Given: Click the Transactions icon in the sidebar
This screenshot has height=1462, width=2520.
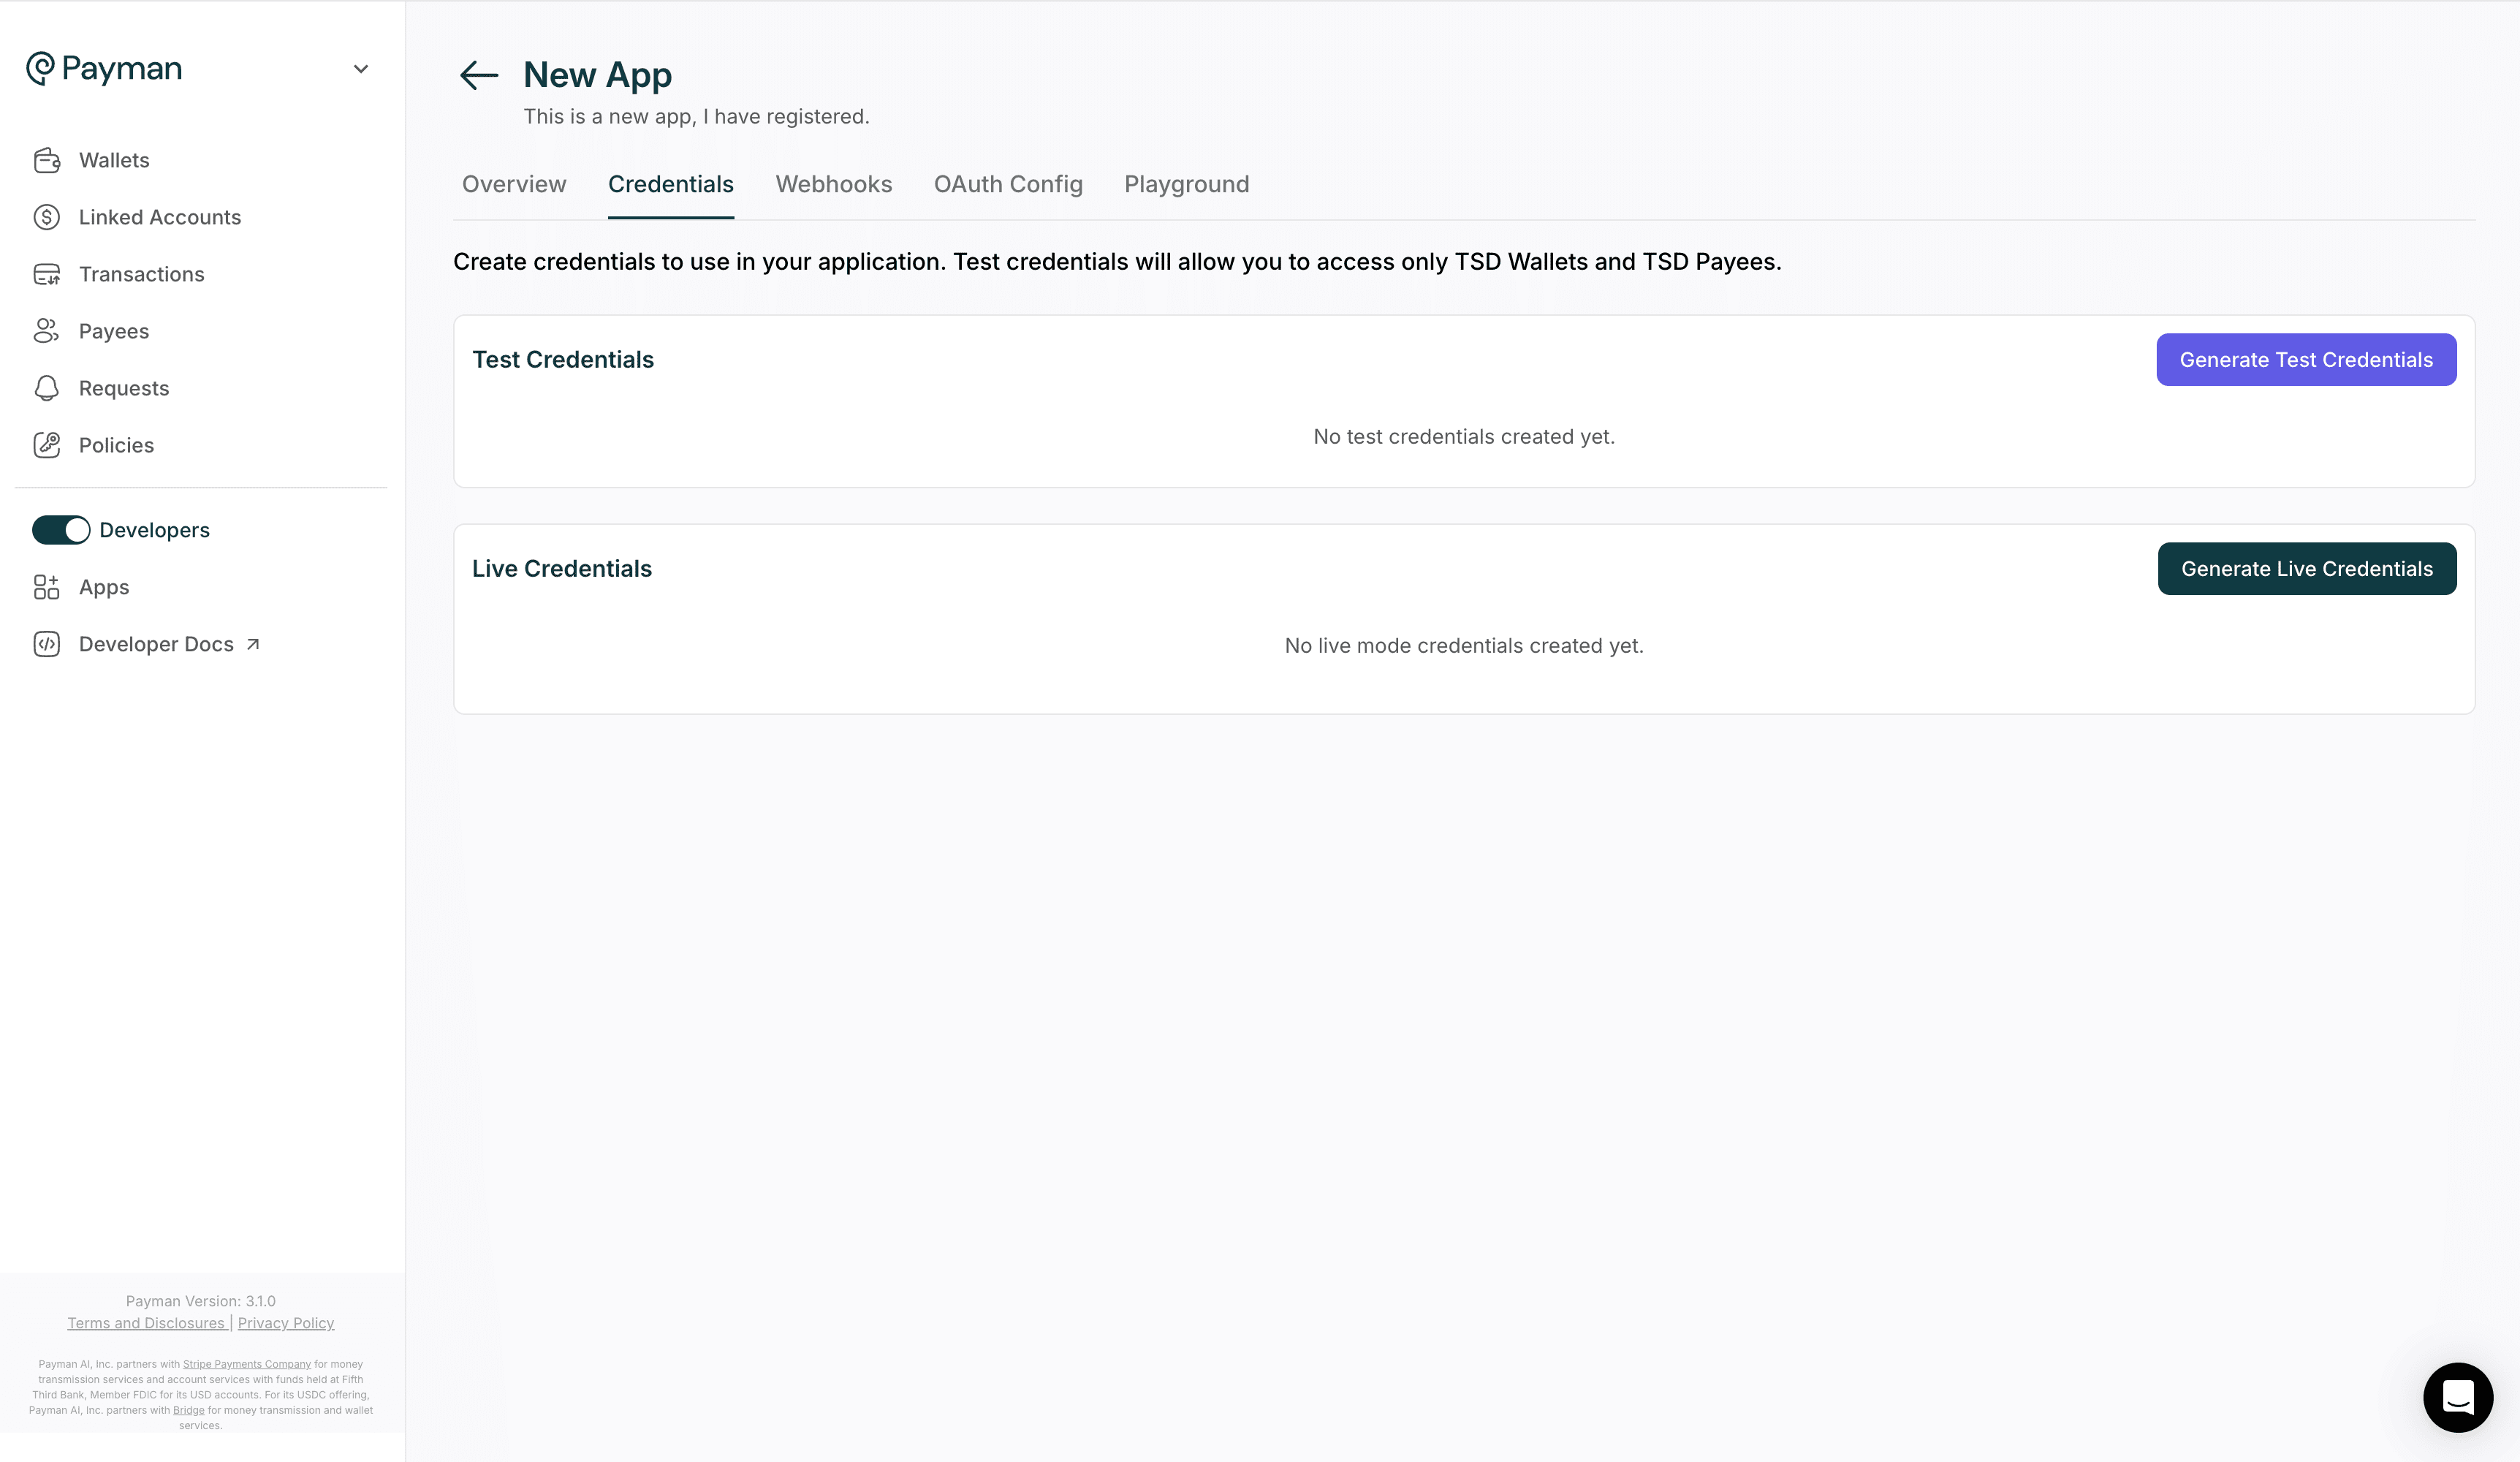Looking at the screenshot, I should click(x=48, y=273).
